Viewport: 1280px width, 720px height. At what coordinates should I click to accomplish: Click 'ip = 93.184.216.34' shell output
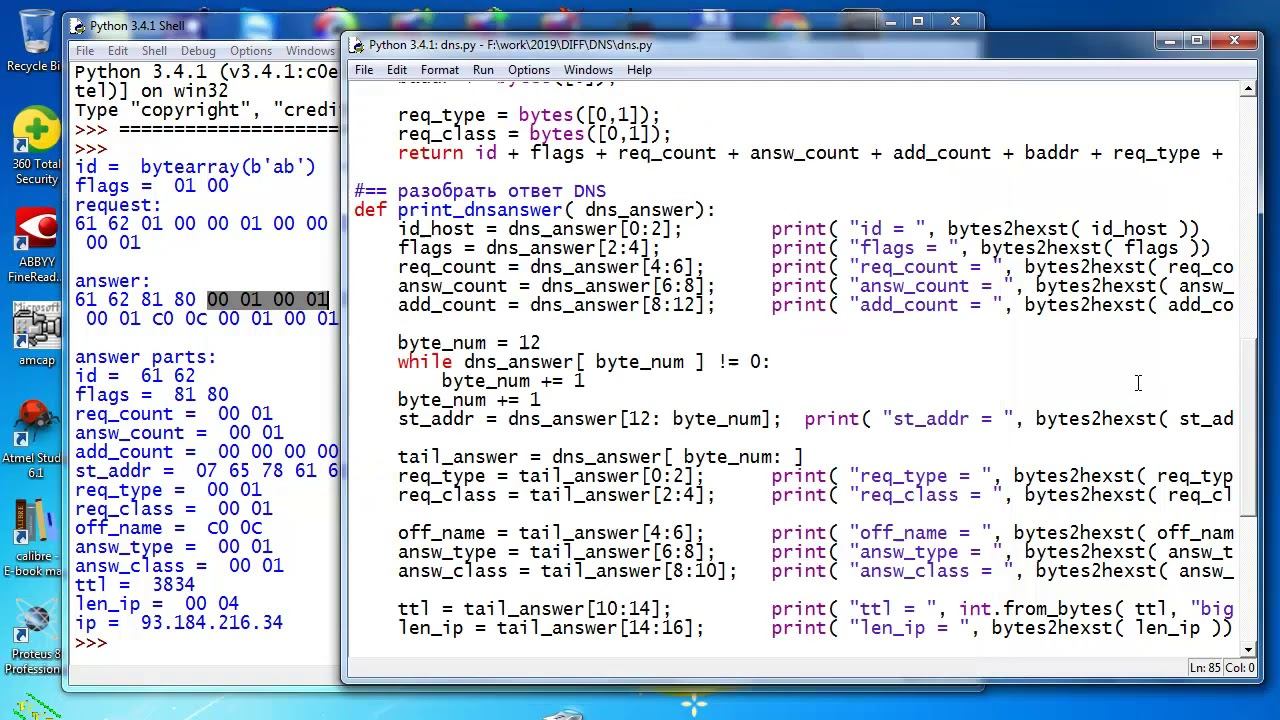point(179,623)
